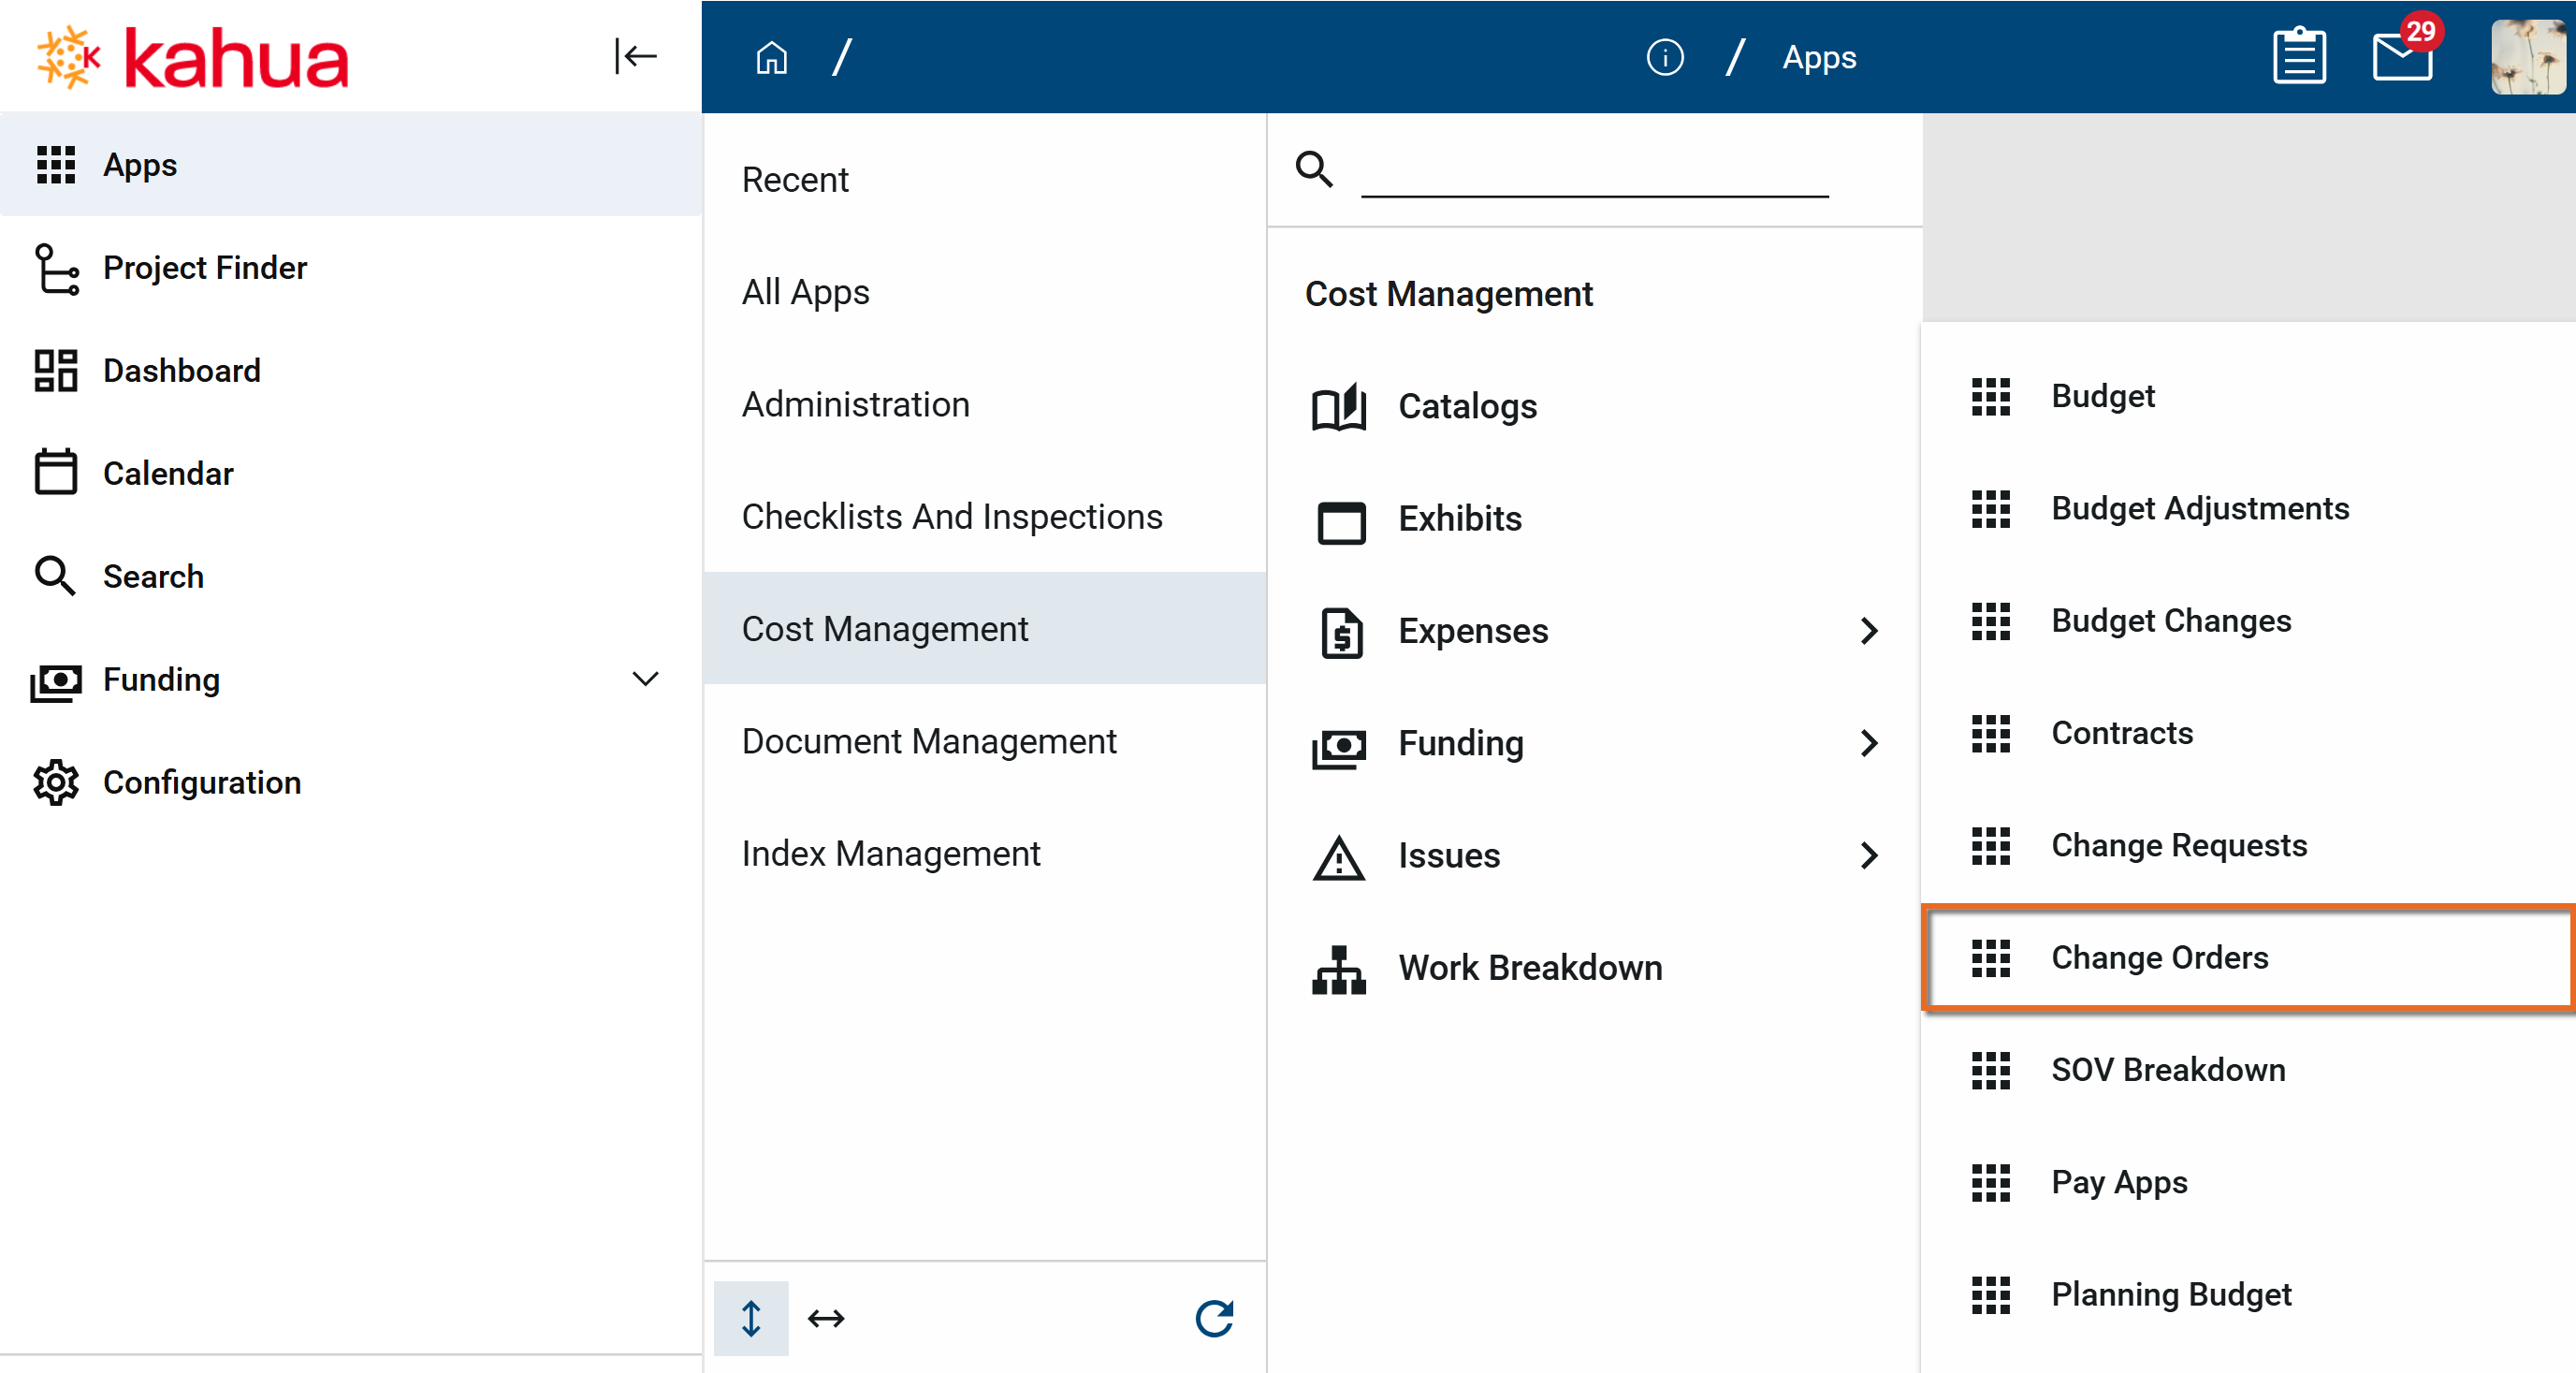Open Project Finder in sidebar

pos(204,267)
